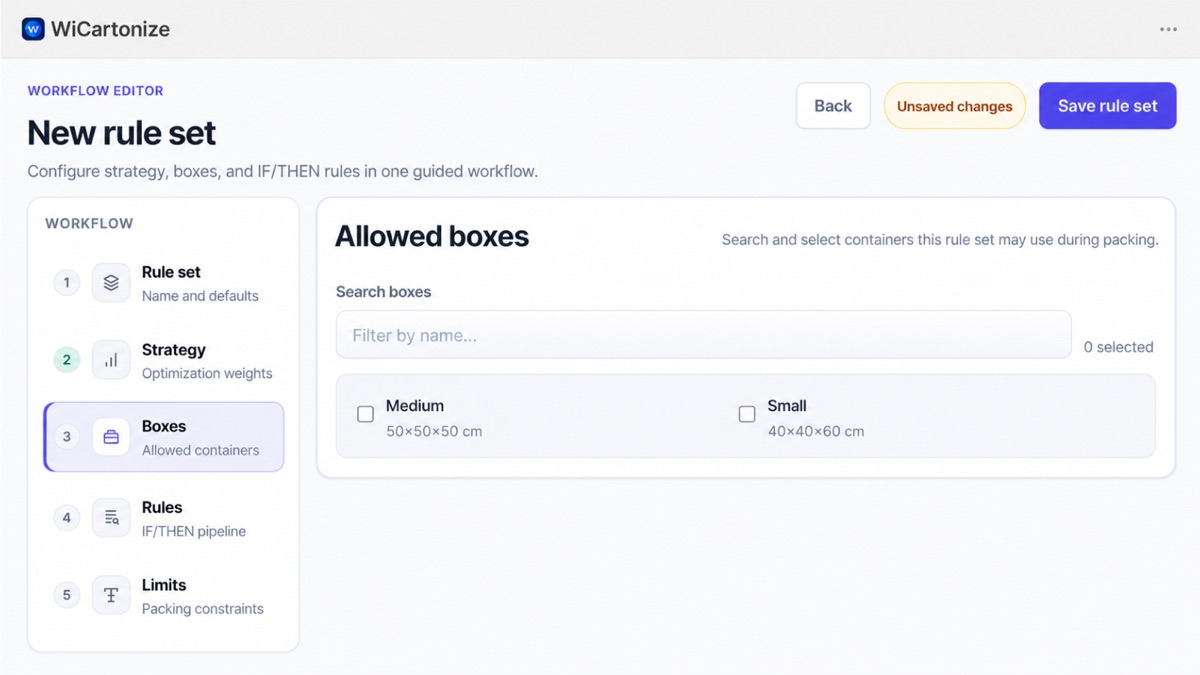The image size is (1200, 675).
Task: Open the Boxes workflow step
Action: (164, 437)
